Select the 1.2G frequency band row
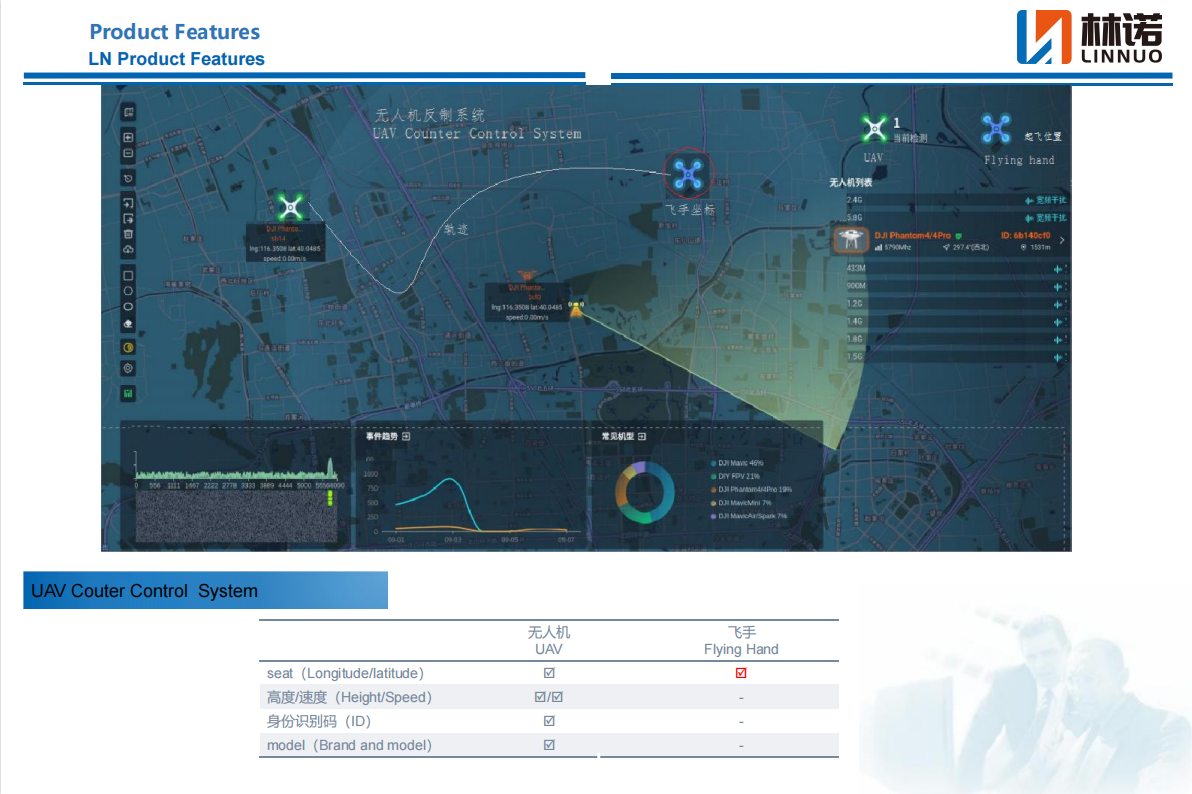 tap(950, 303)
